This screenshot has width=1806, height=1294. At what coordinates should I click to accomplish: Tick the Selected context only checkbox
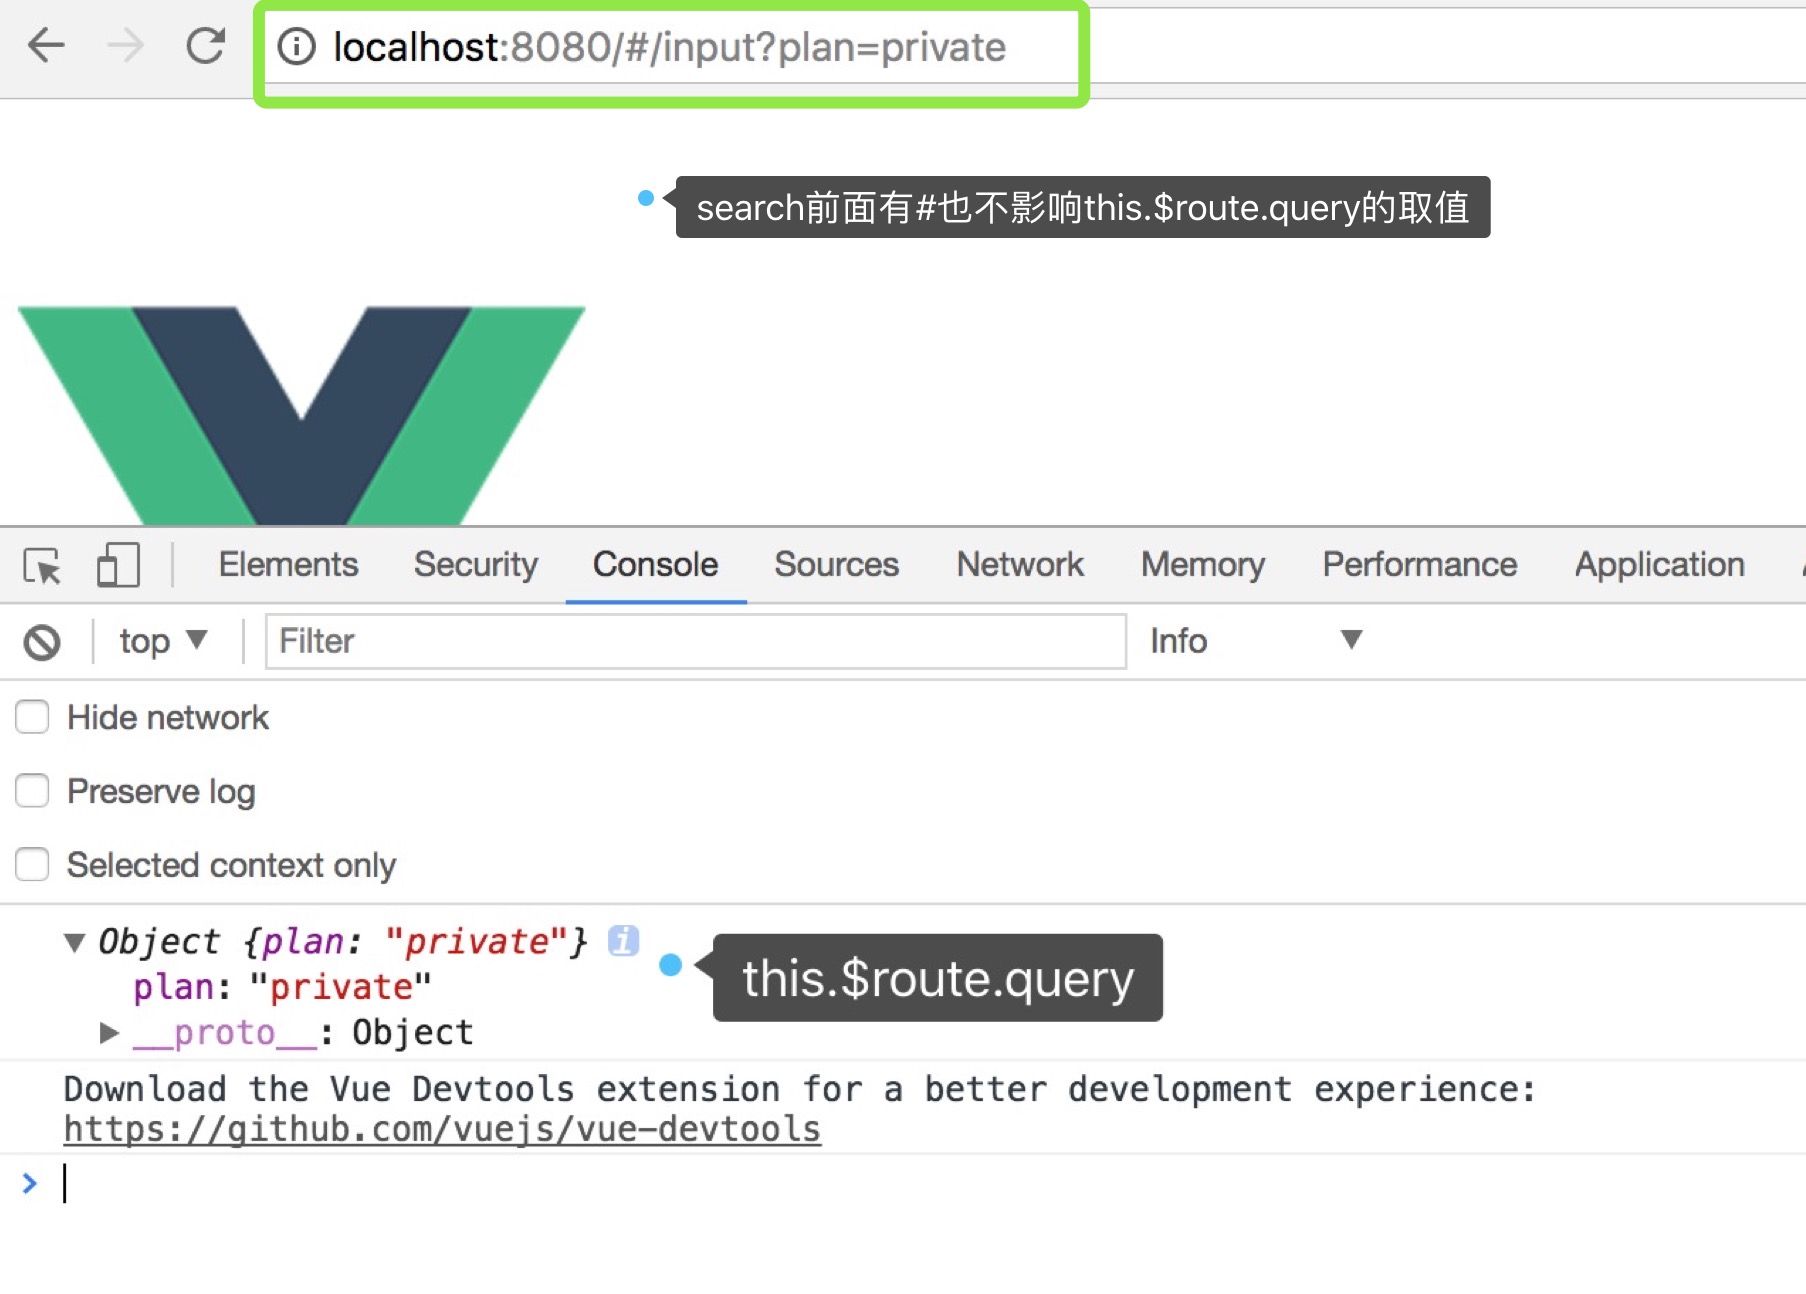tap(32, 864)
